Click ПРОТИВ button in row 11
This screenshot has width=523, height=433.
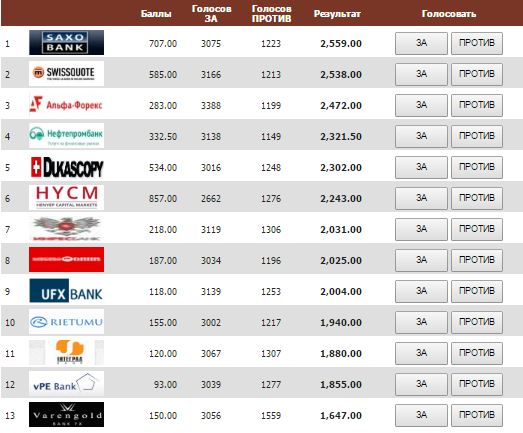[x=477, y=354]
